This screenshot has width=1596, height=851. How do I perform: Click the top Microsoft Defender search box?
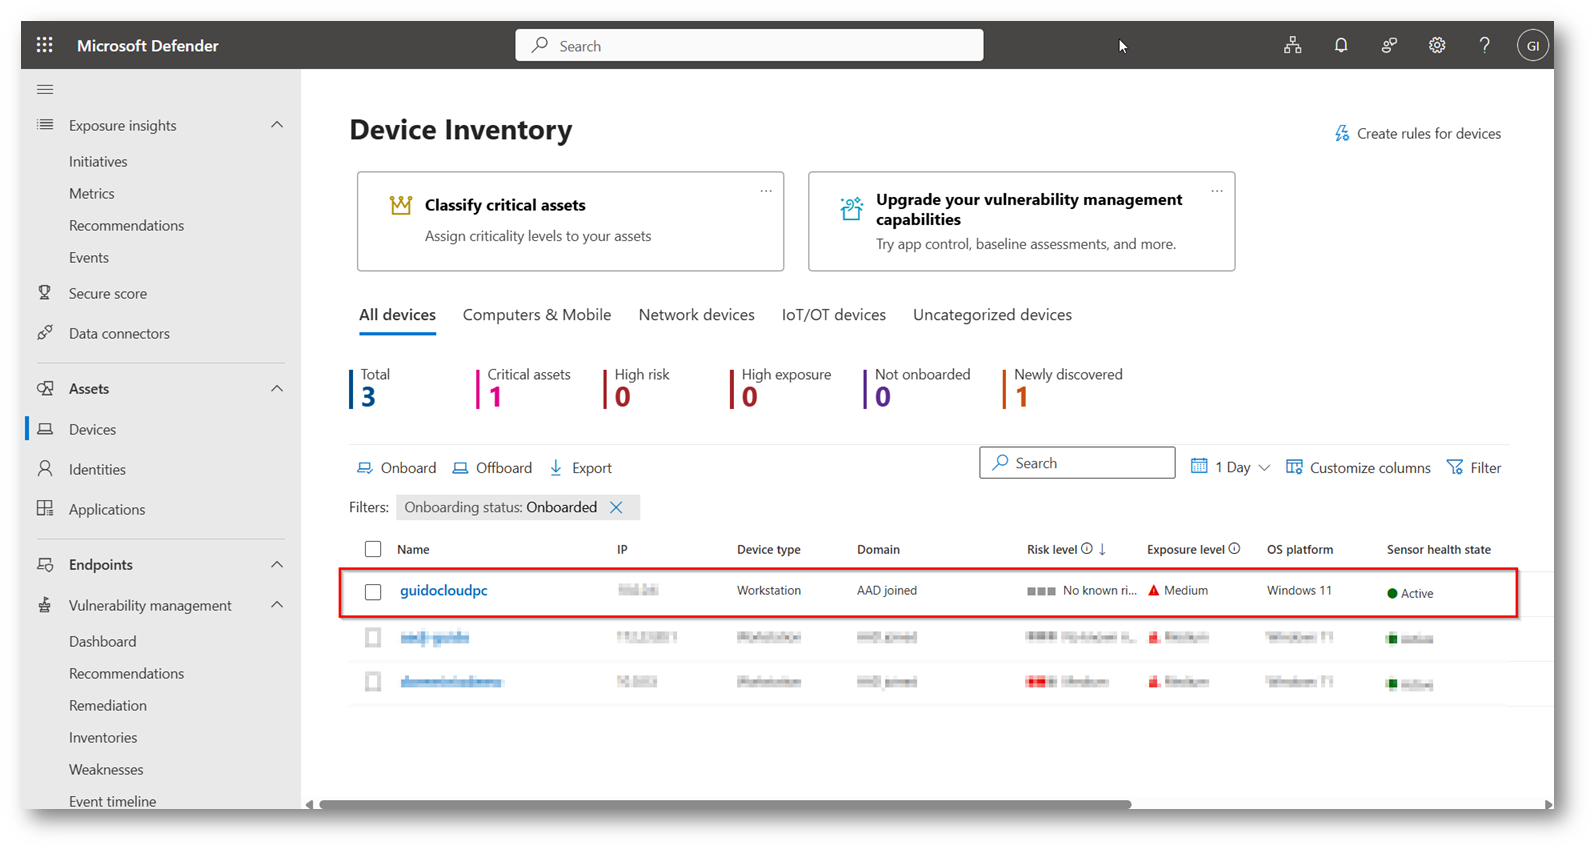[x=749, y=45]
